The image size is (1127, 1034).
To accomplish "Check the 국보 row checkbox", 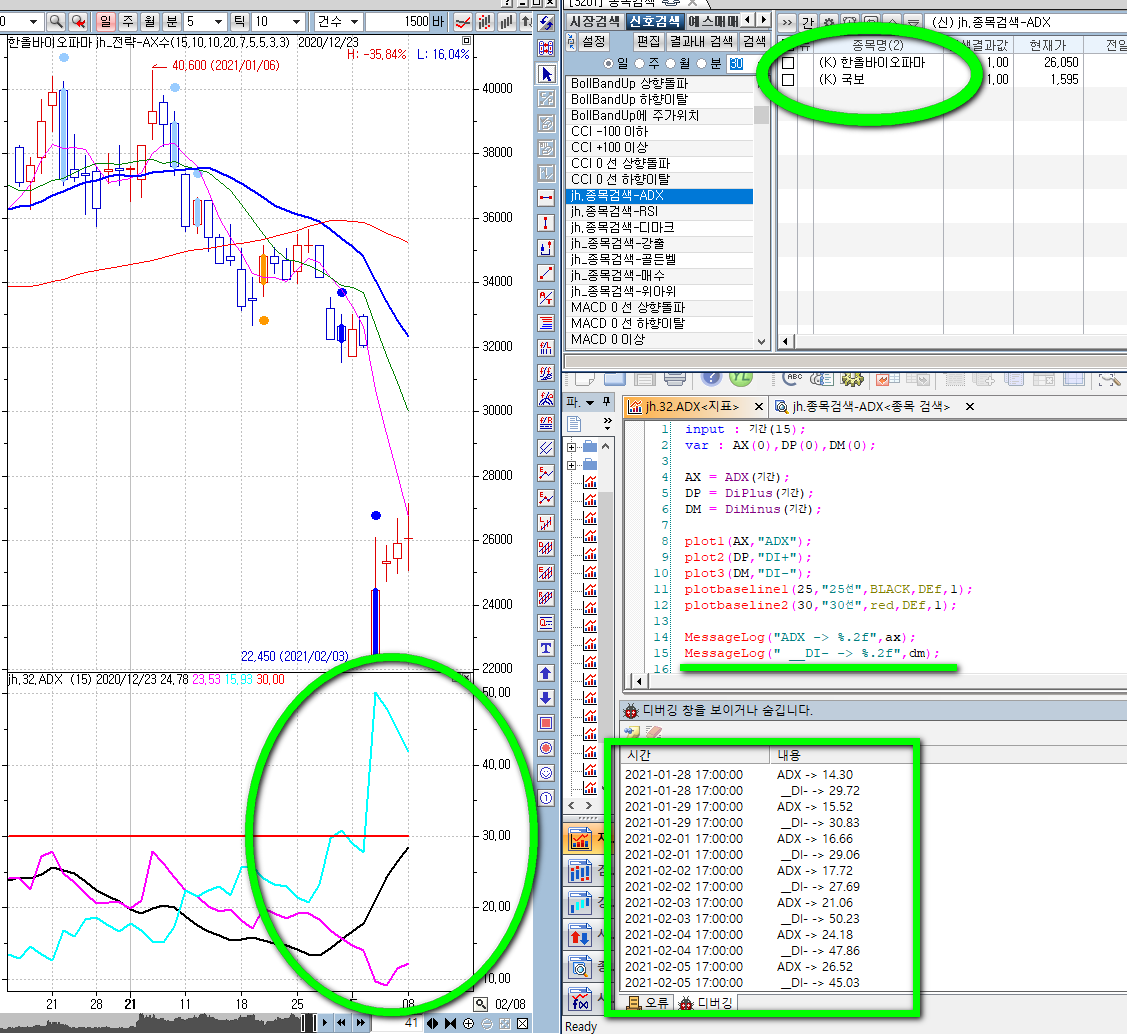I will coord(788,79).
